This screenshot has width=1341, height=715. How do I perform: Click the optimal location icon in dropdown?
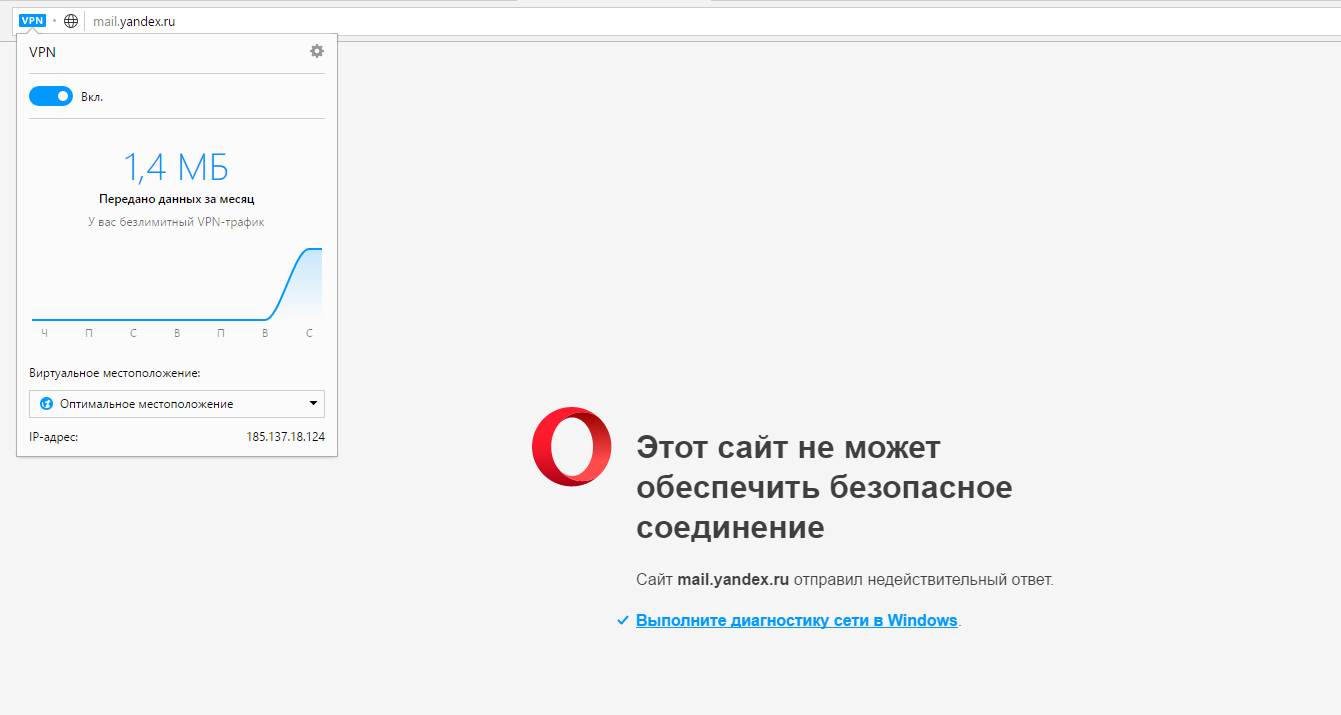click(x=46, y=404)
